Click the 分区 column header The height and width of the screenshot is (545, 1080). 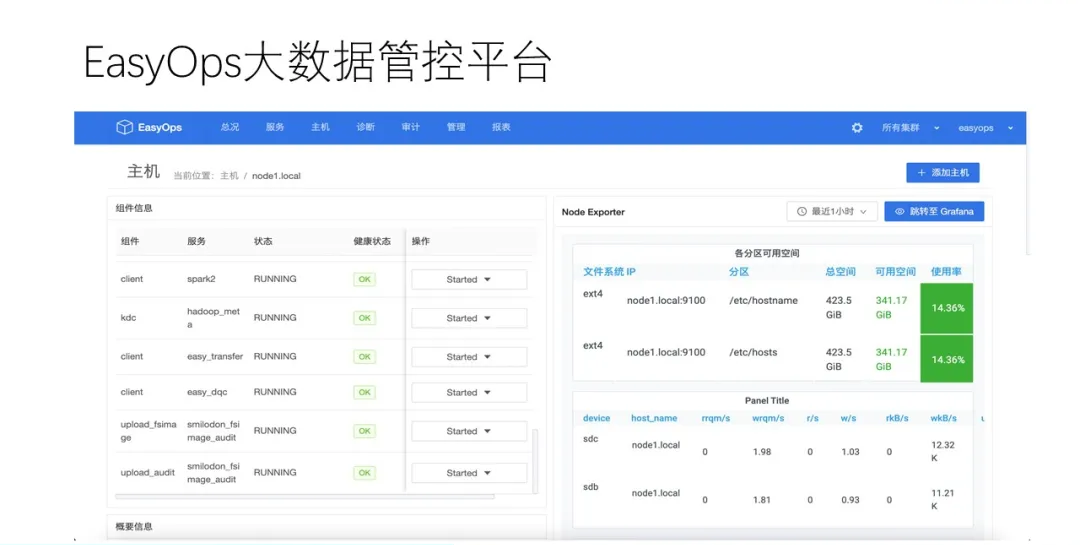click(739, 271)
